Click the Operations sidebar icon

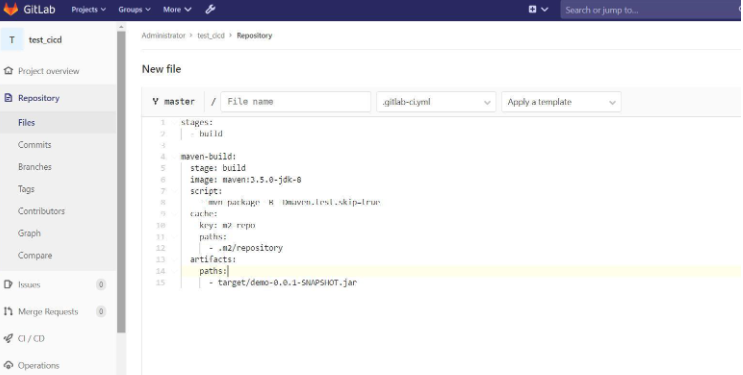point(8,366)
